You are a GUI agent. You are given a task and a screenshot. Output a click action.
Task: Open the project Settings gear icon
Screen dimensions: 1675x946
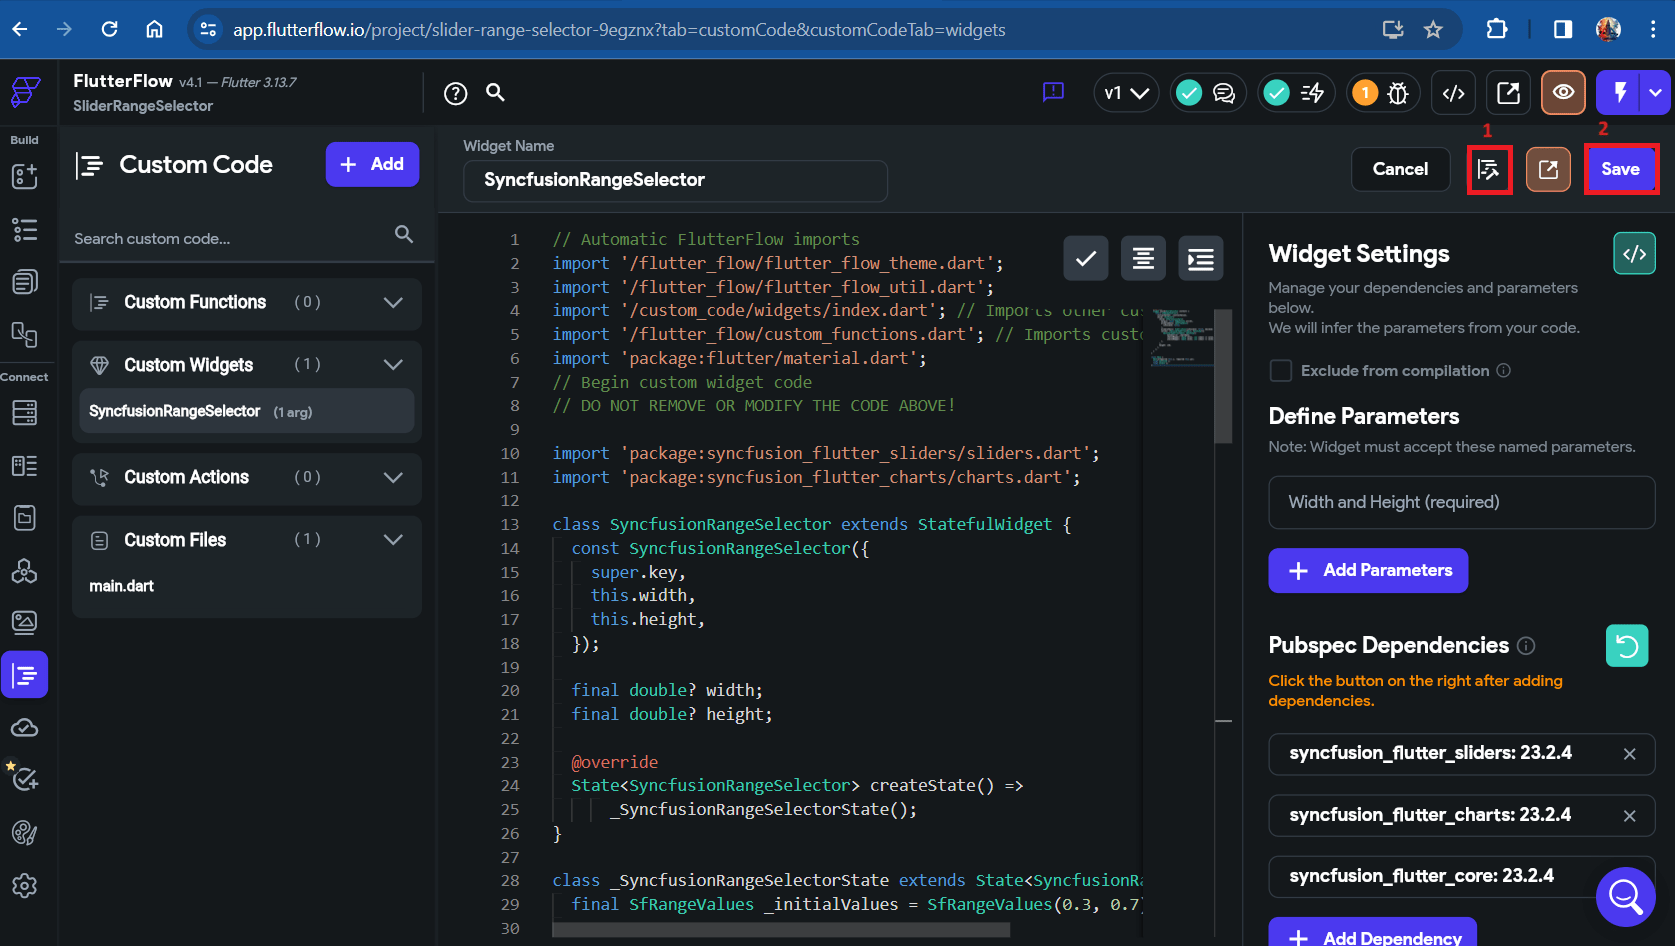[24, 885]
